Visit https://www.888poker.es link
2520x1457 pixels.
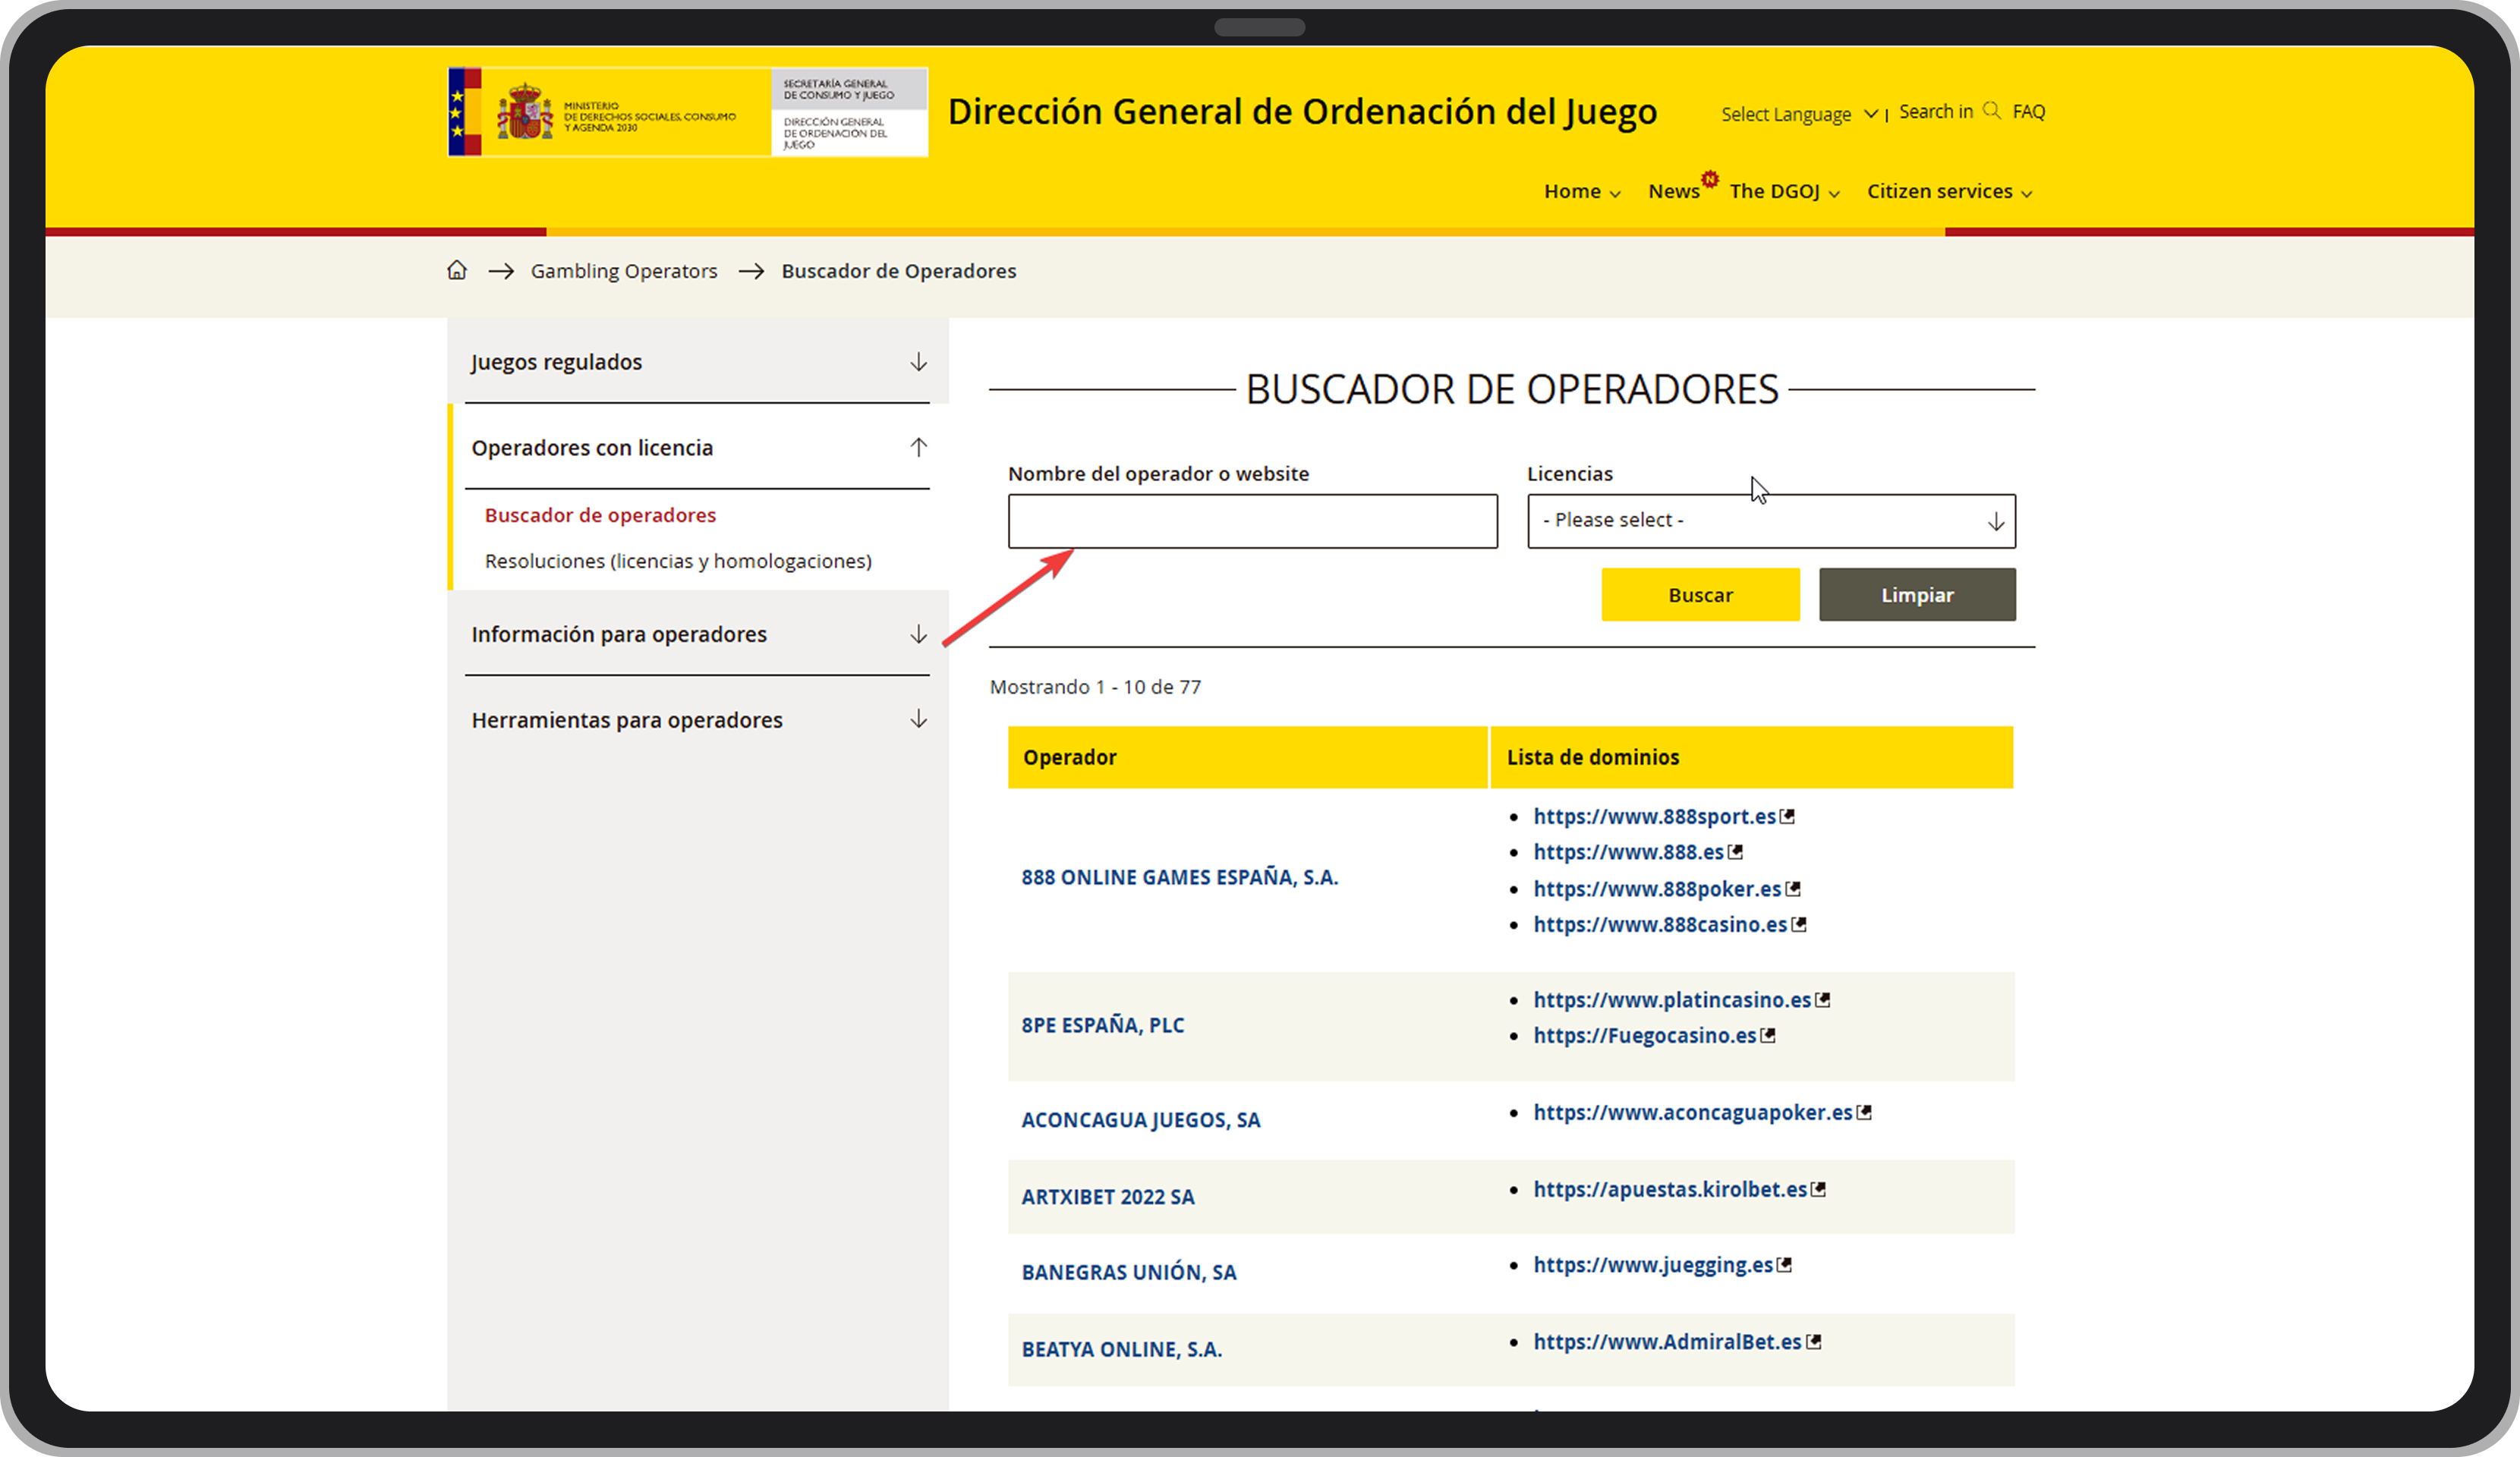pyautogui.click(x=1657, y=889)
